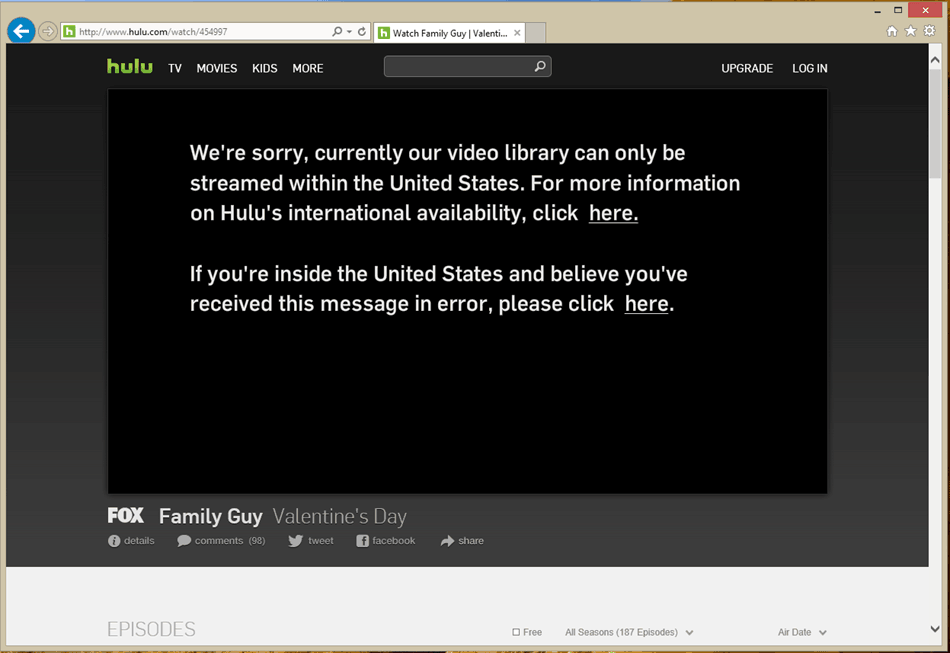Screen dimensions: 950x653
Task: Click the Facebook share icon
Action: 362,541
